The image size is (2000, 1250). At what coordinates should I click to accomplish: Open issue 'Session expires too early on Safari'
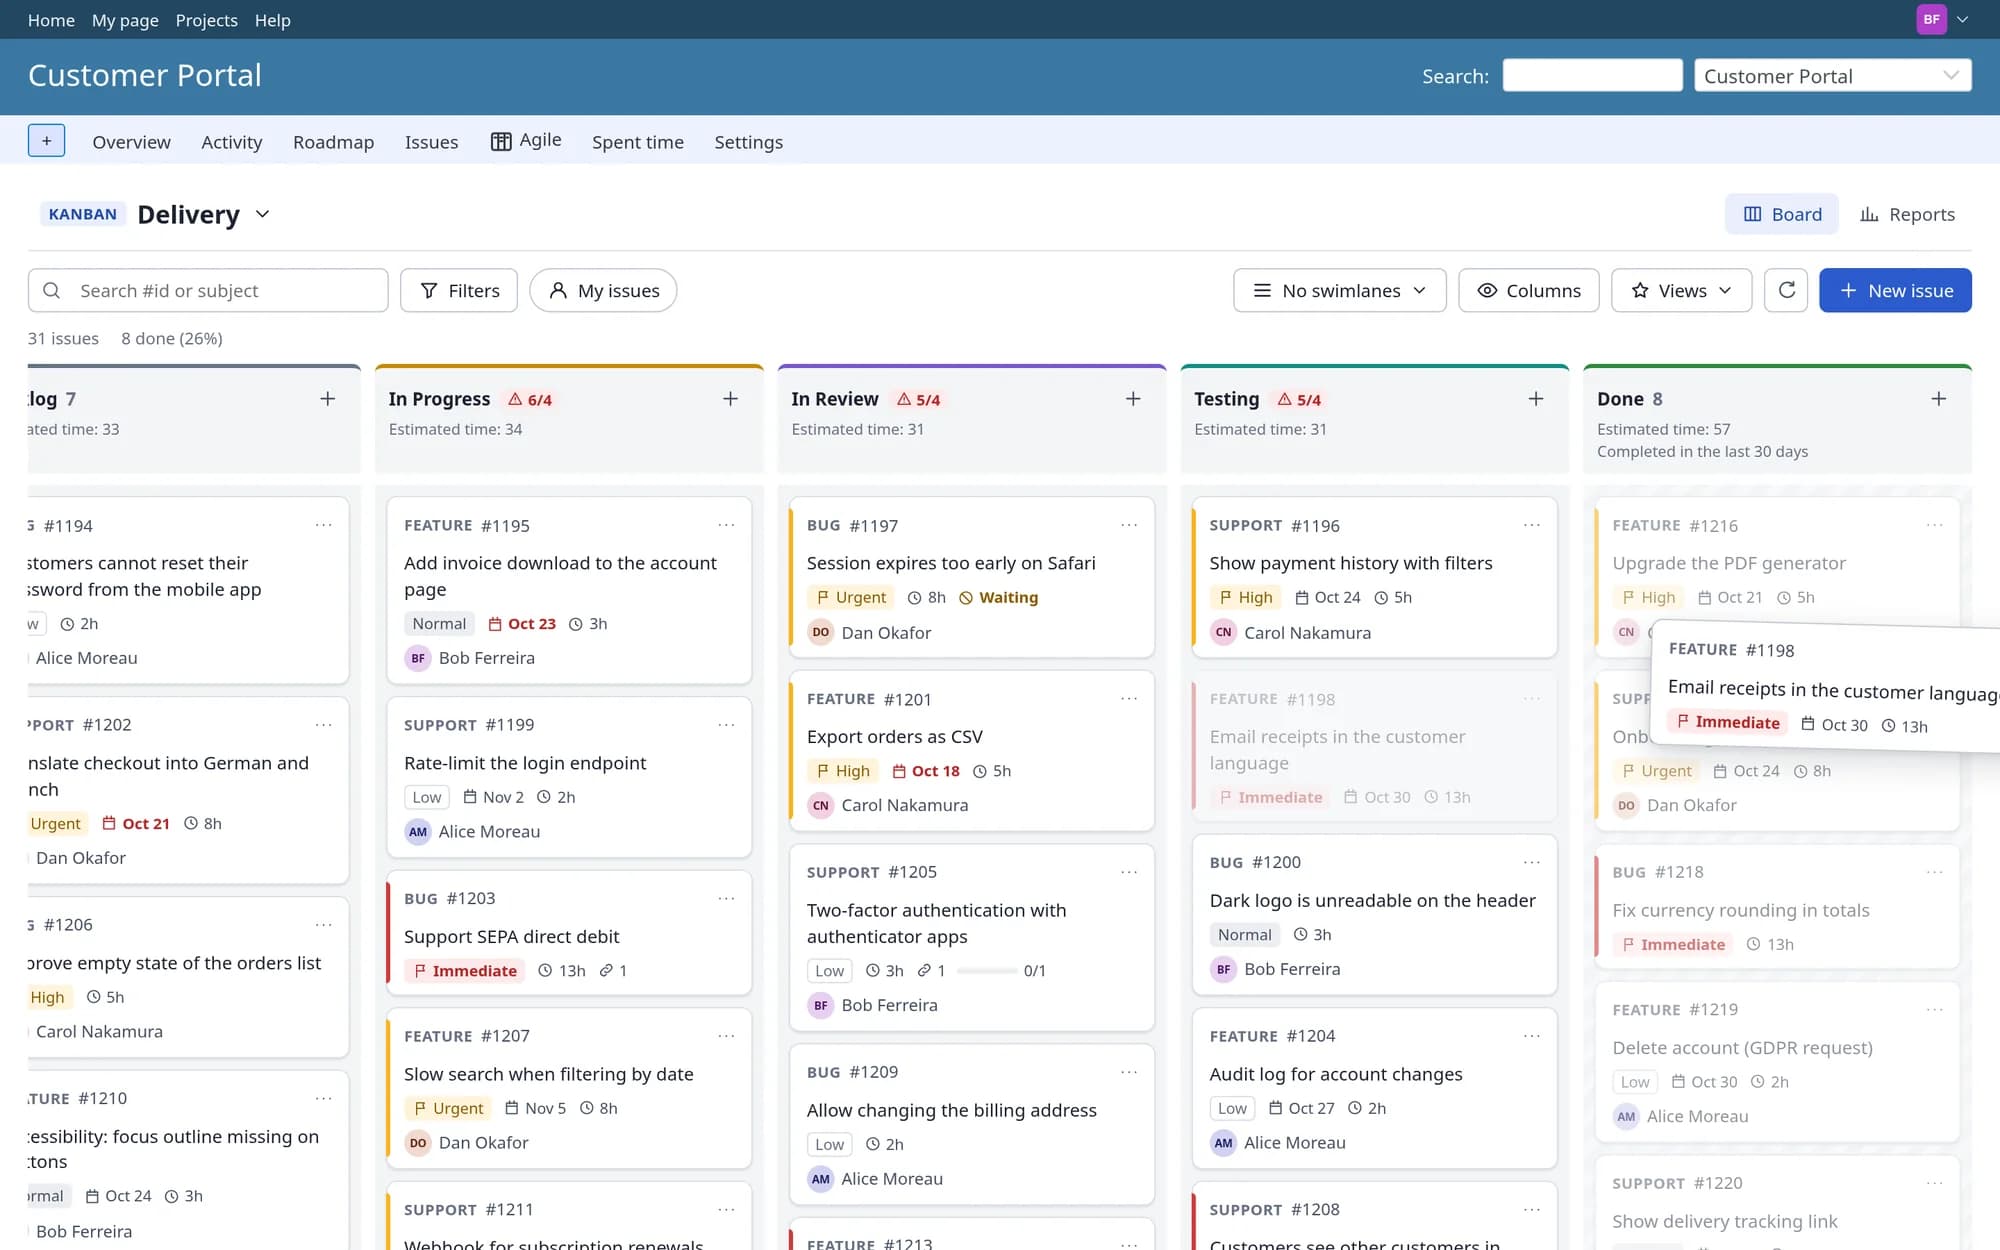pyautogui.click(x=951, y=563)
